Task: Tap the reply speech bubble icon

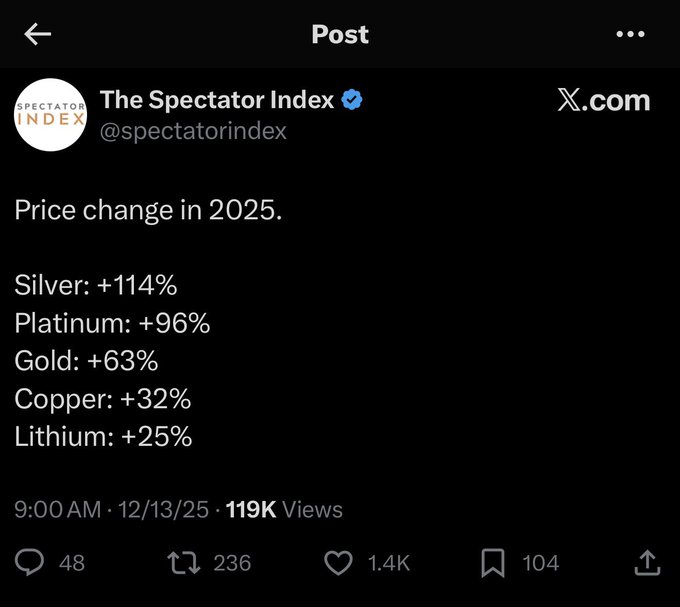Action: pyautogui.click(x=31, y=563)
